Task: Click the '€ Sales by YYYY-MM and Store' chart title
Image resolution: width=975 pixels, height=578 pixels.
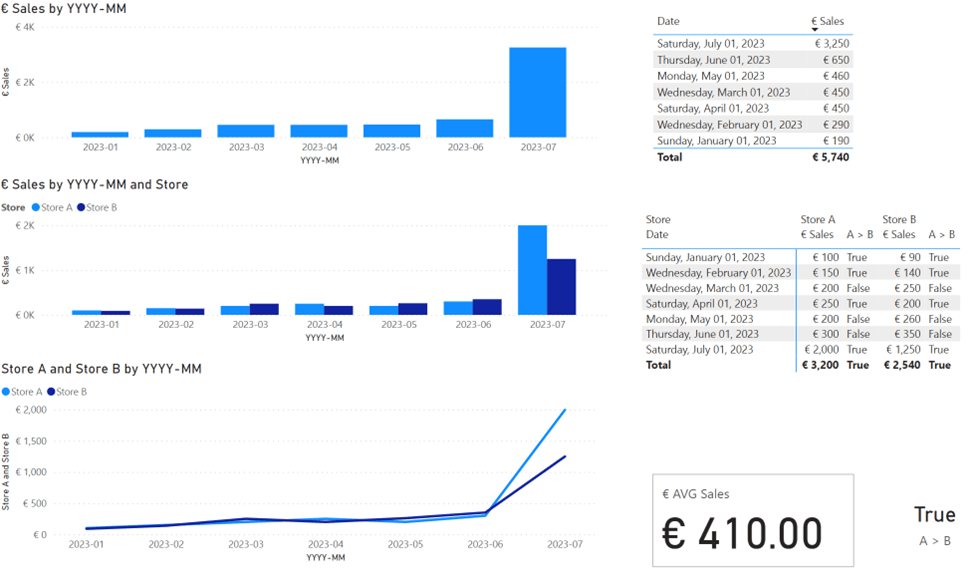Action: coord(95,184)
